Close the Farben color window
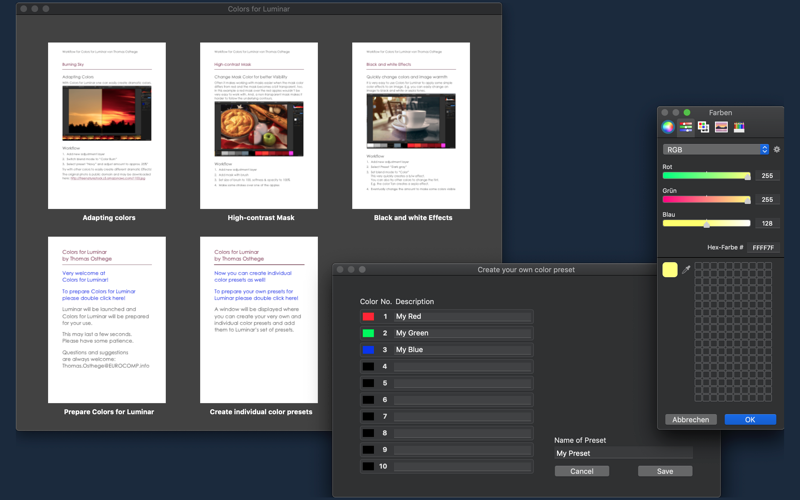This screenshot has height=500, width=800. coord(665,112)
